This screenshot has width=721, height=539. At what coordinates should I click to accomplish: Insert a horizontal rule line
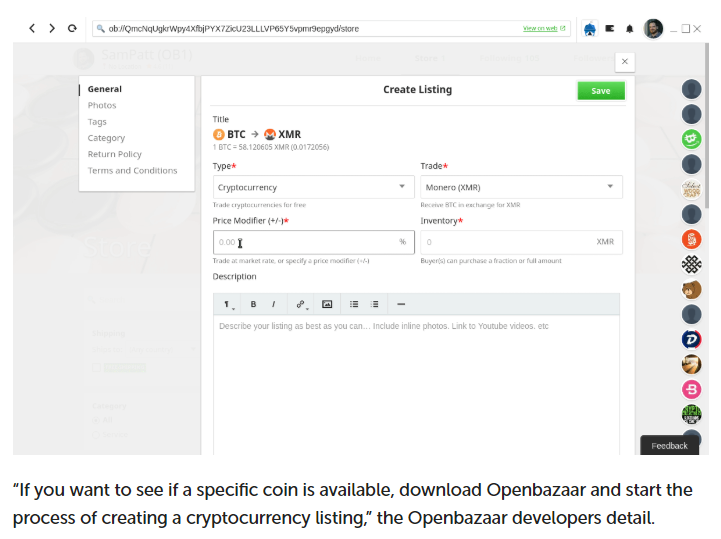401,304
